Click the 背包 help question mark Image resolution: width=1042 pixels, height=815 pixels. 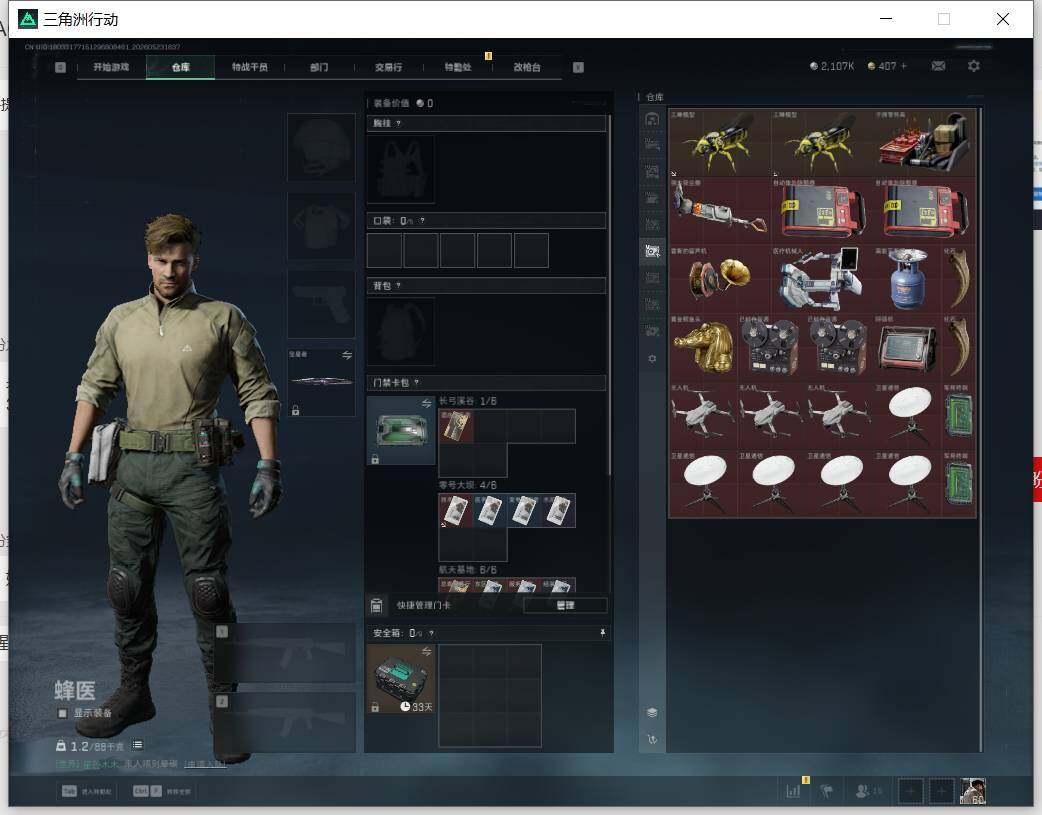click(x=398, y=286)
